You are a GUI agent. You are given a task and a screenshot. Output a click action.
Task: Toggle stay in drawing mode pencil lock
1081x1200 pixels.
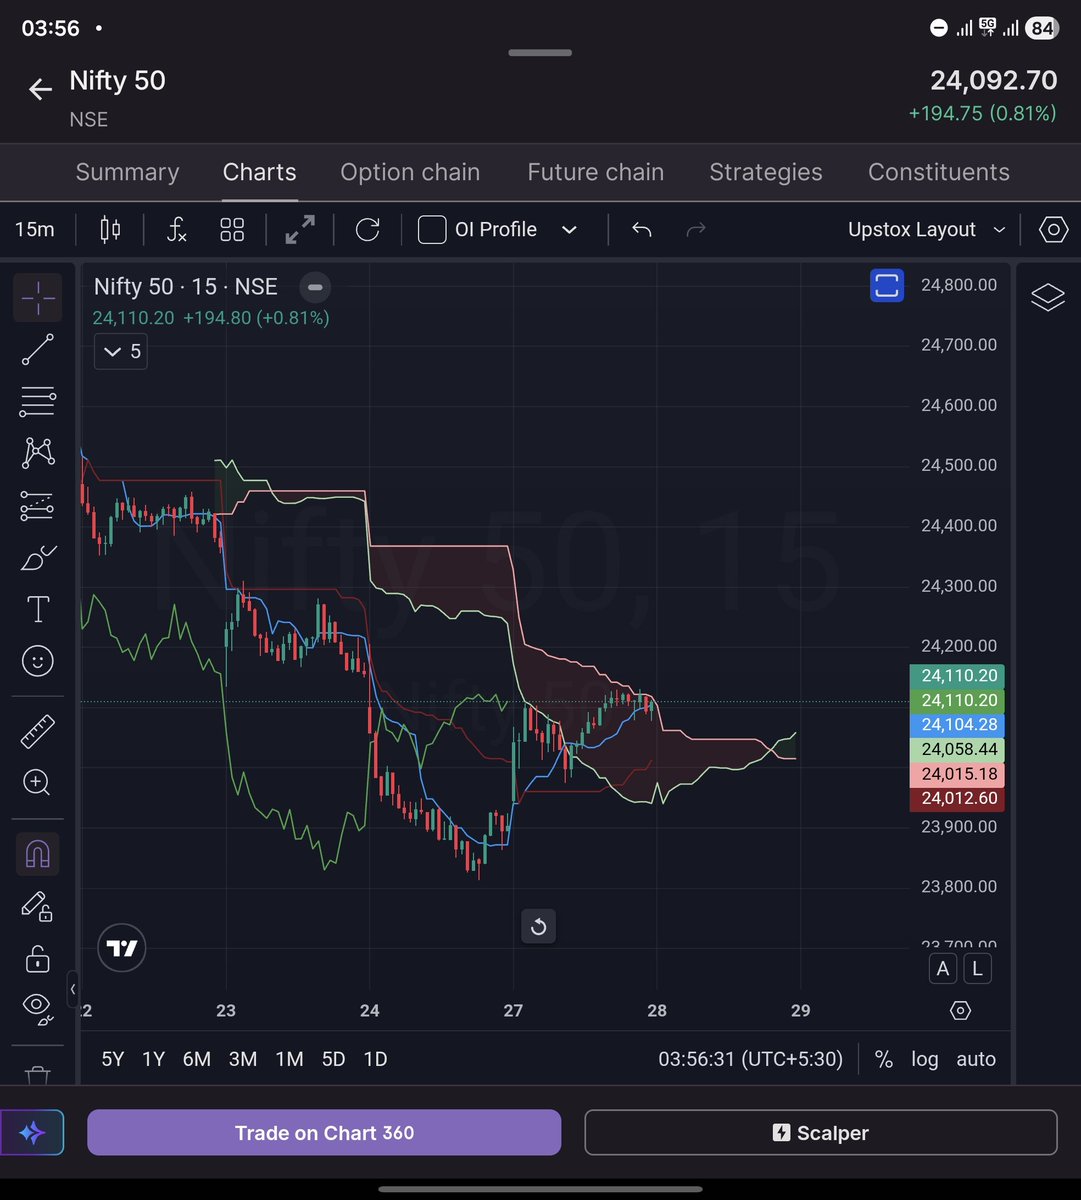[x=38, y=907]
